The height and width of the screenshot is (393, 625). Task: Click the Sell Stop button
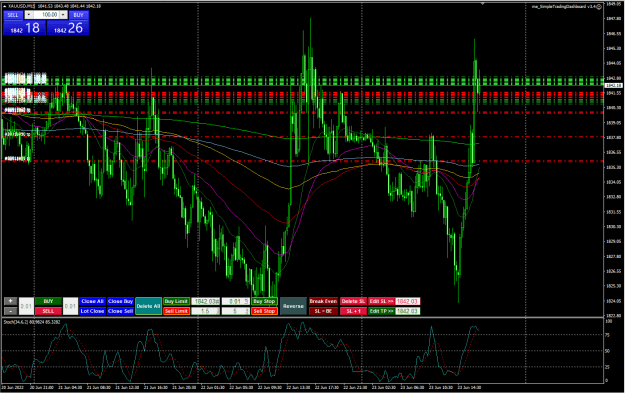pos(264,311)
